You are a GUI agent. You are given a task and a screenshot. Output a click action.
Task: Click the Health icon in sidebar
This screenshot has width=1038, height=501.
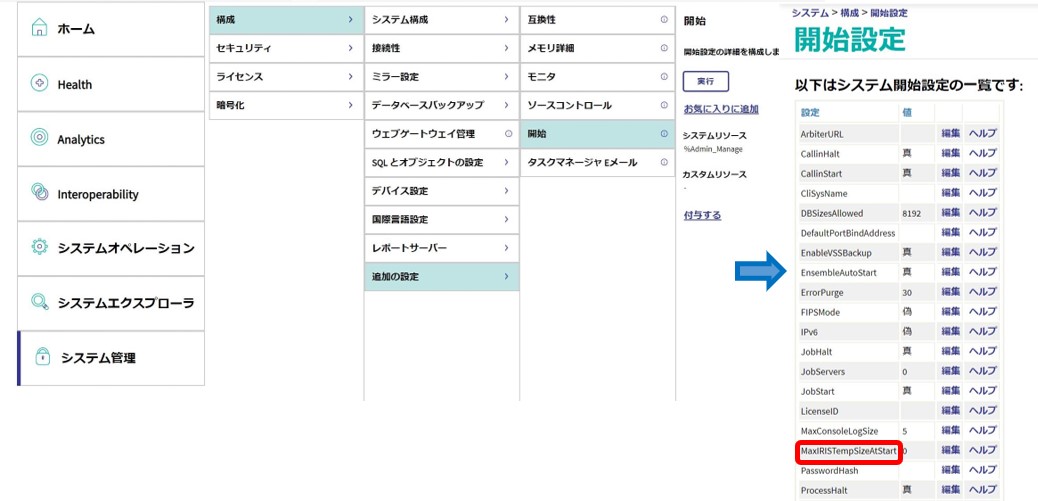[x=40, y=84]
